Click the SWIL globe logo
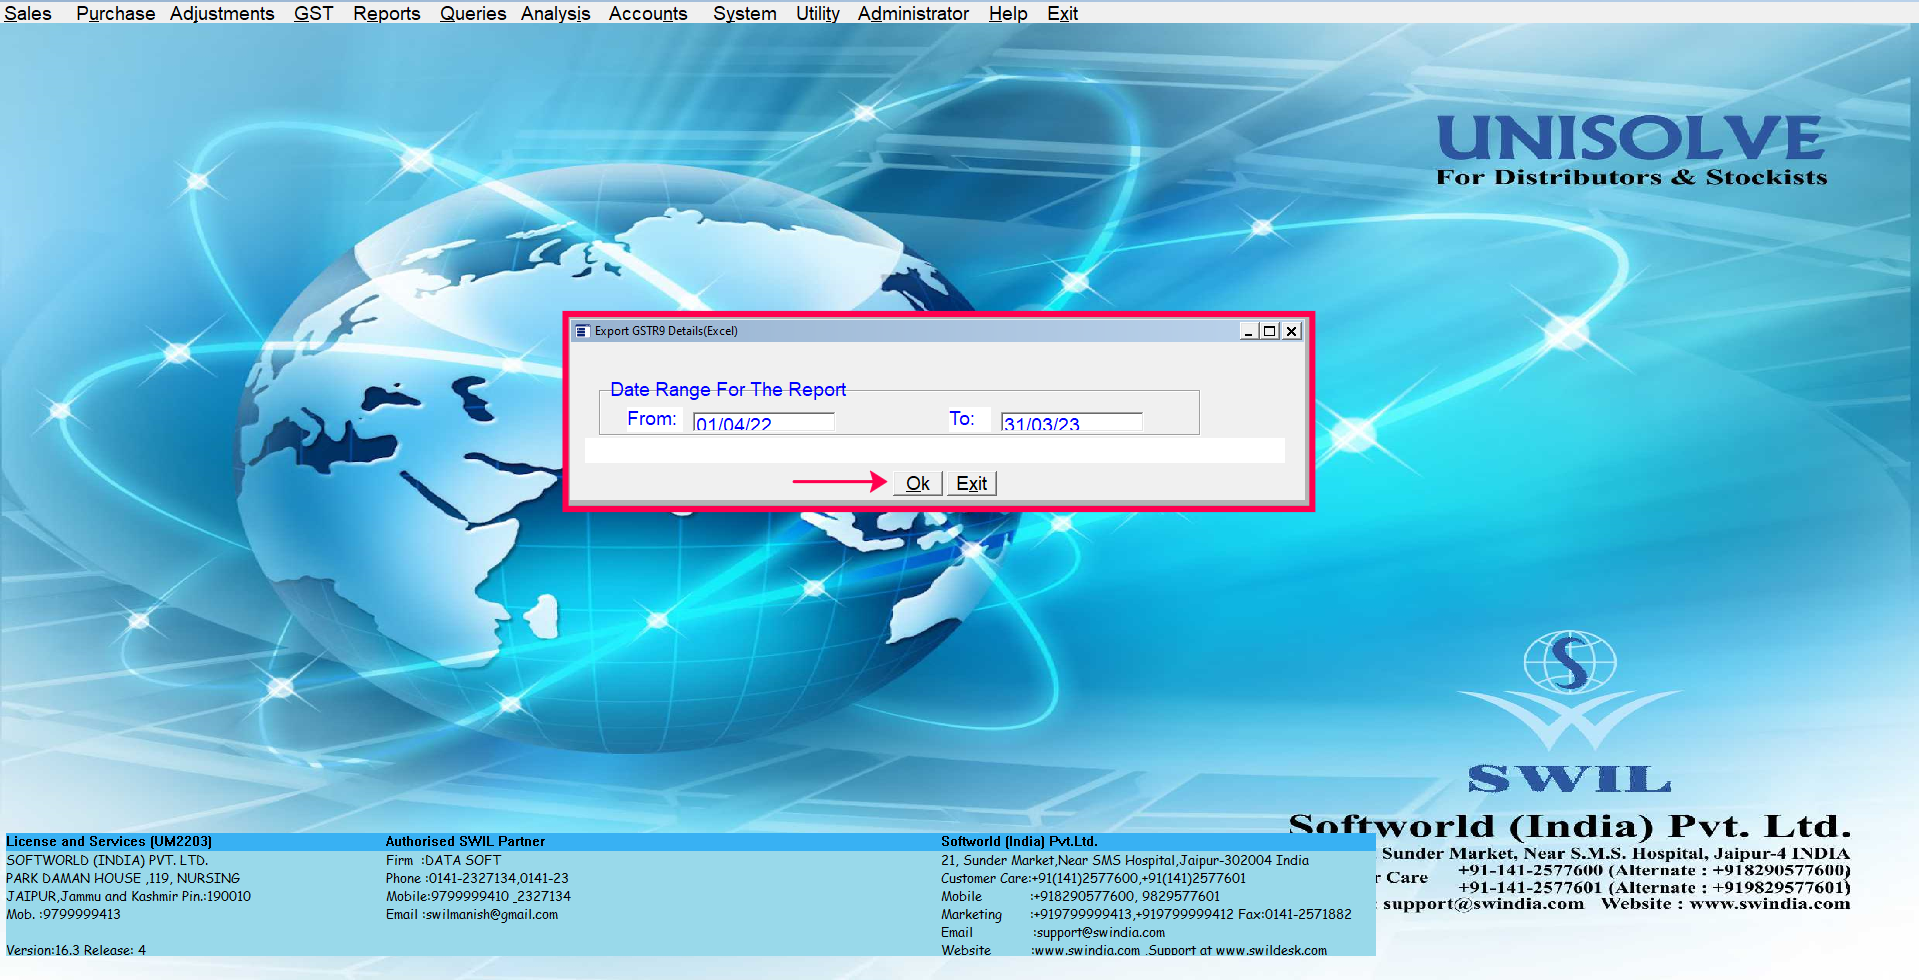Image resolution: width=1919 pixels, height=980 pixels. tap(1569, 664)
